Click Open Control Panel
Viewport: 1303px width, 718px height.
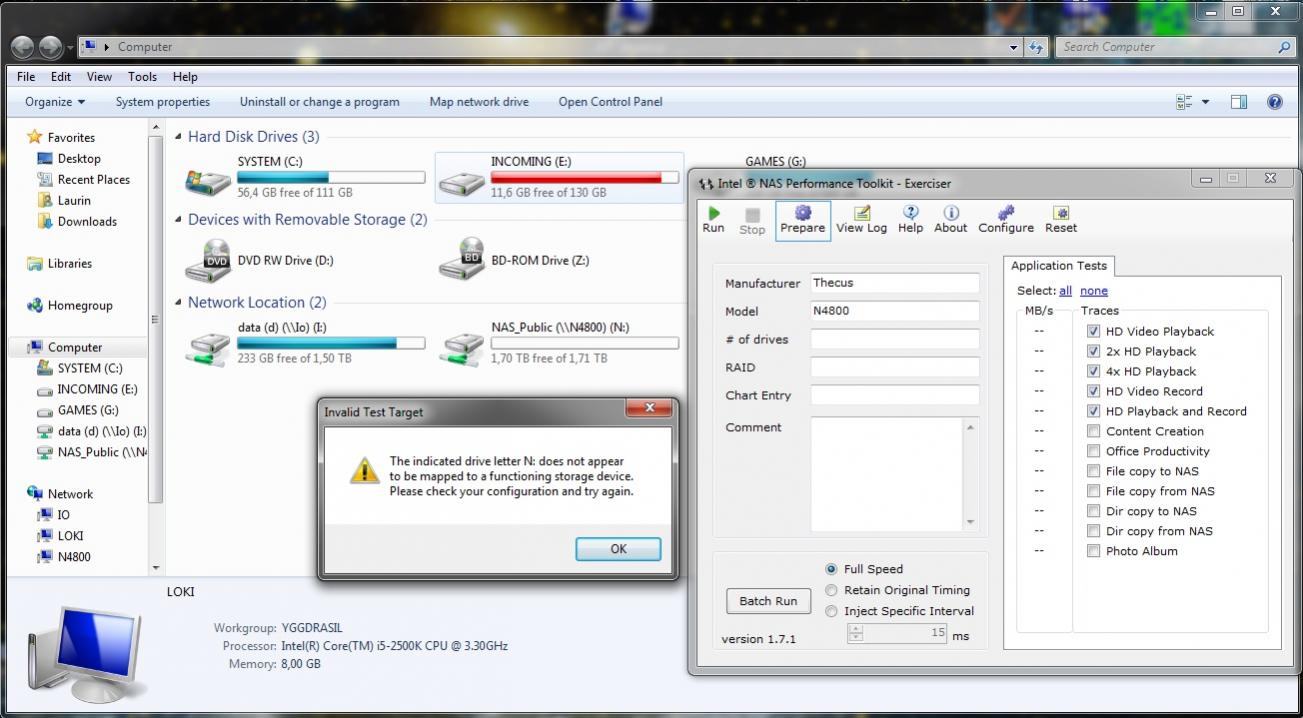click(x=610, y=102)
